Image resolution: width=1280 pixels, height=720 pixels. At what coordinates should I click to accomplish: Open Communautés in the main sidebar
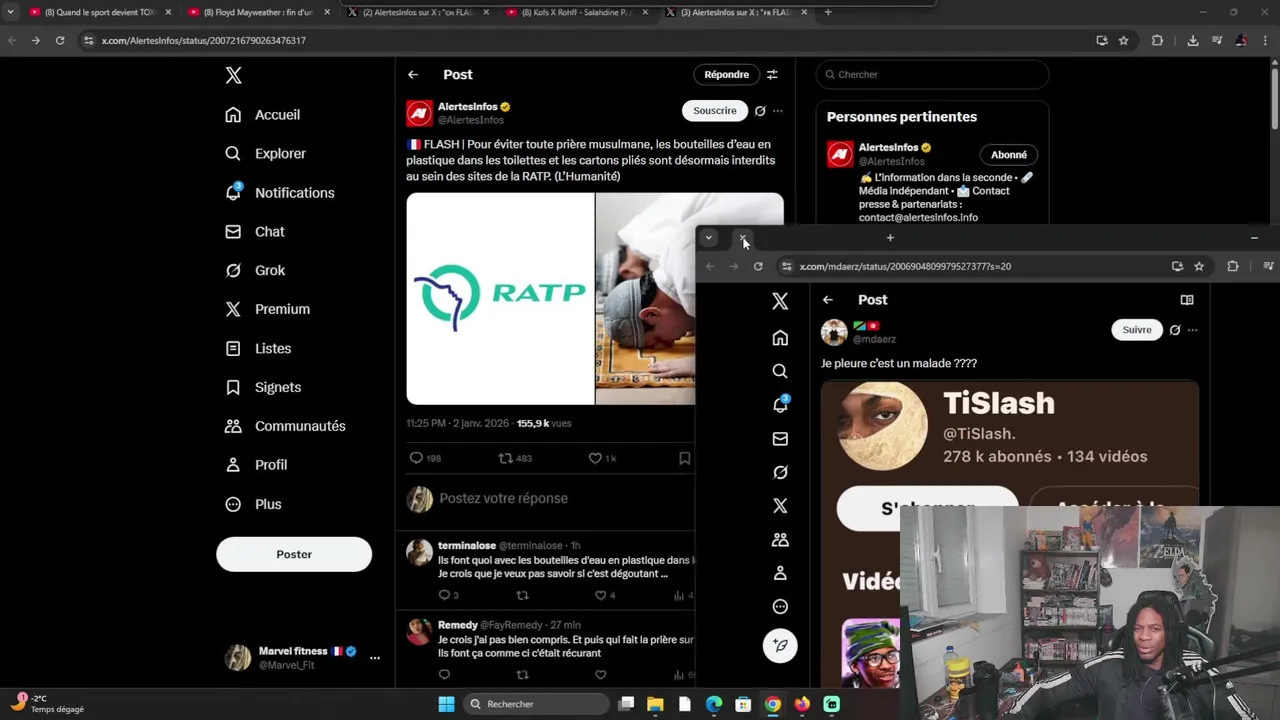pyautogui.click(x=286, y=427)
